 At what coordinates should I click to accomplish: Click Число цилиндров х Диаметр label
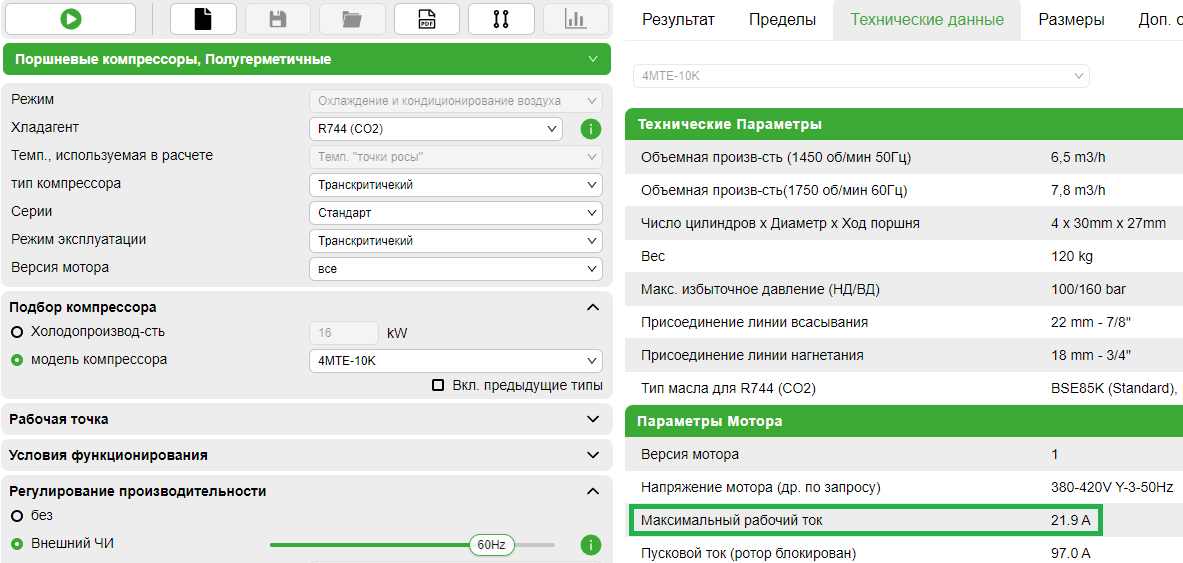point(780,223)
